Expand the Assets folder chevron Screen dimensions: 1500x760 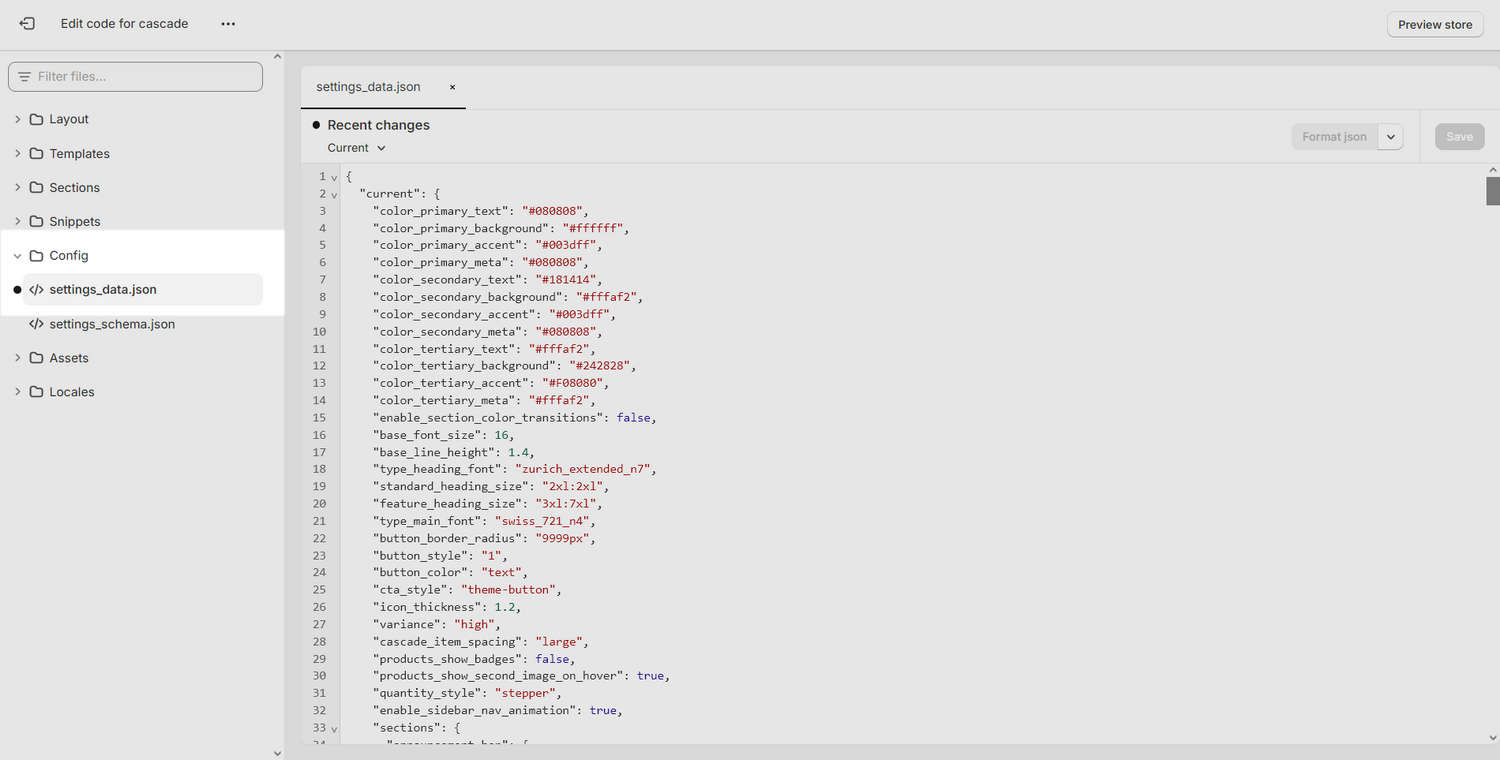(x=17, y=357)
